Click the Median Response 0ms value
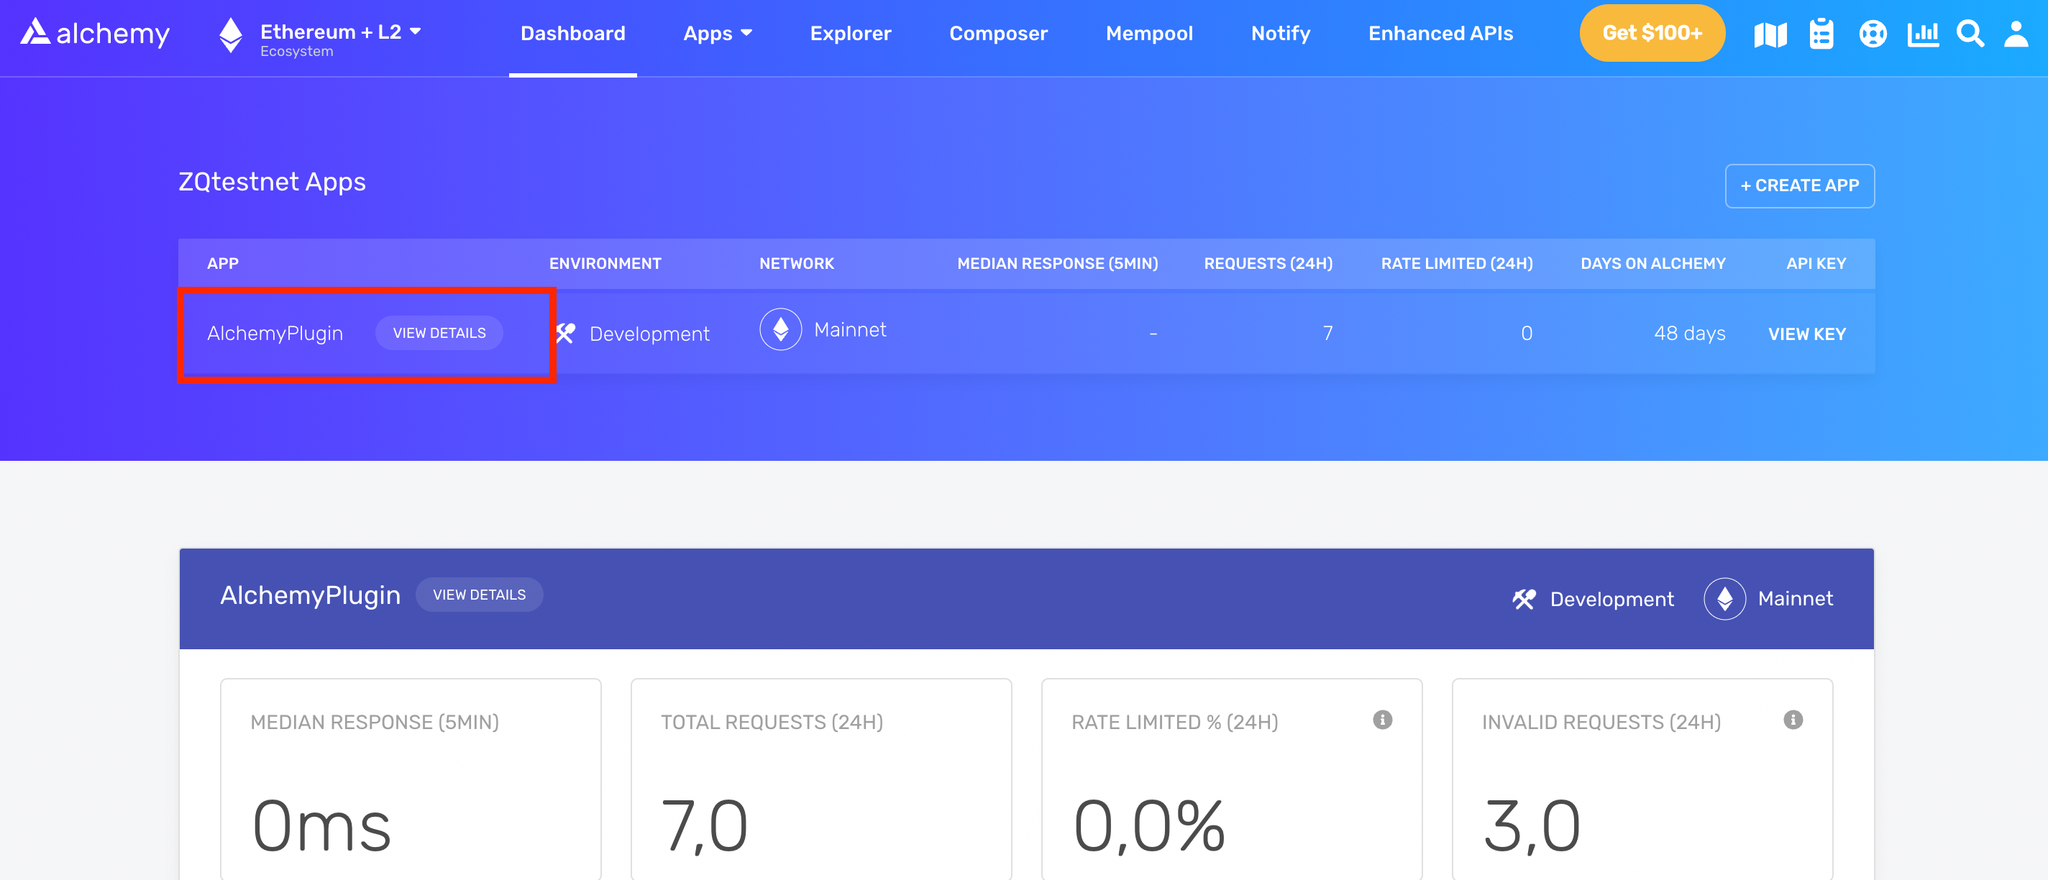 (321, 827)
